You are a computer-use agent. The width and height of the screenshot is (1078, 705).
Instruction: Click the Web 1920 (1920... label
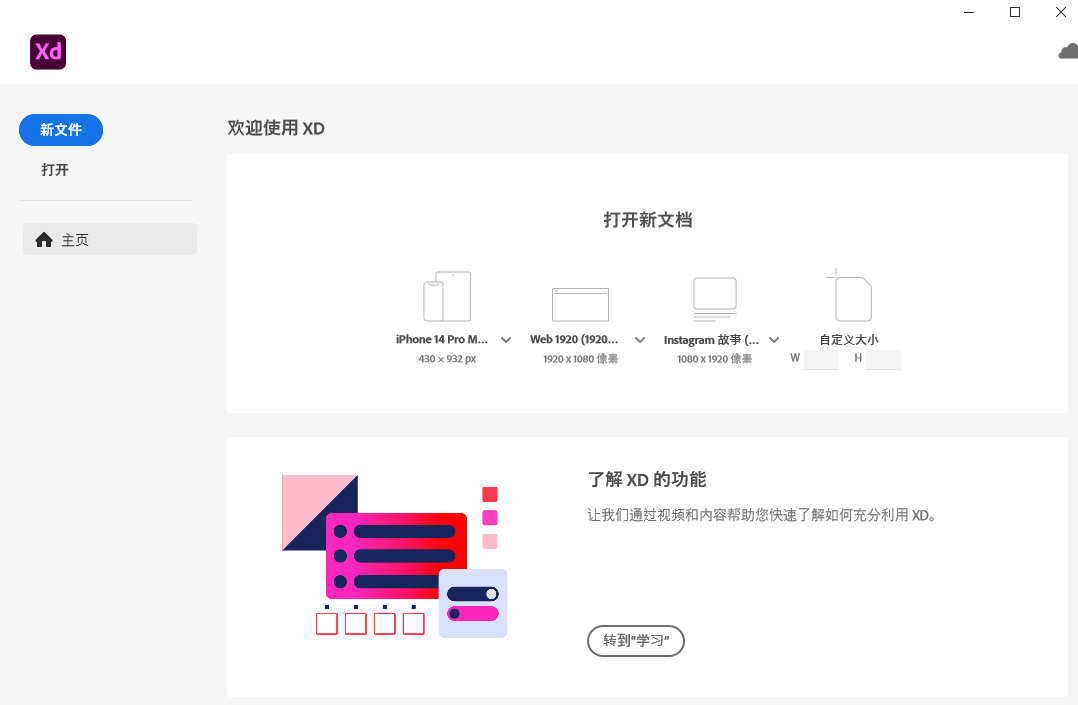(x=574, y=340)
